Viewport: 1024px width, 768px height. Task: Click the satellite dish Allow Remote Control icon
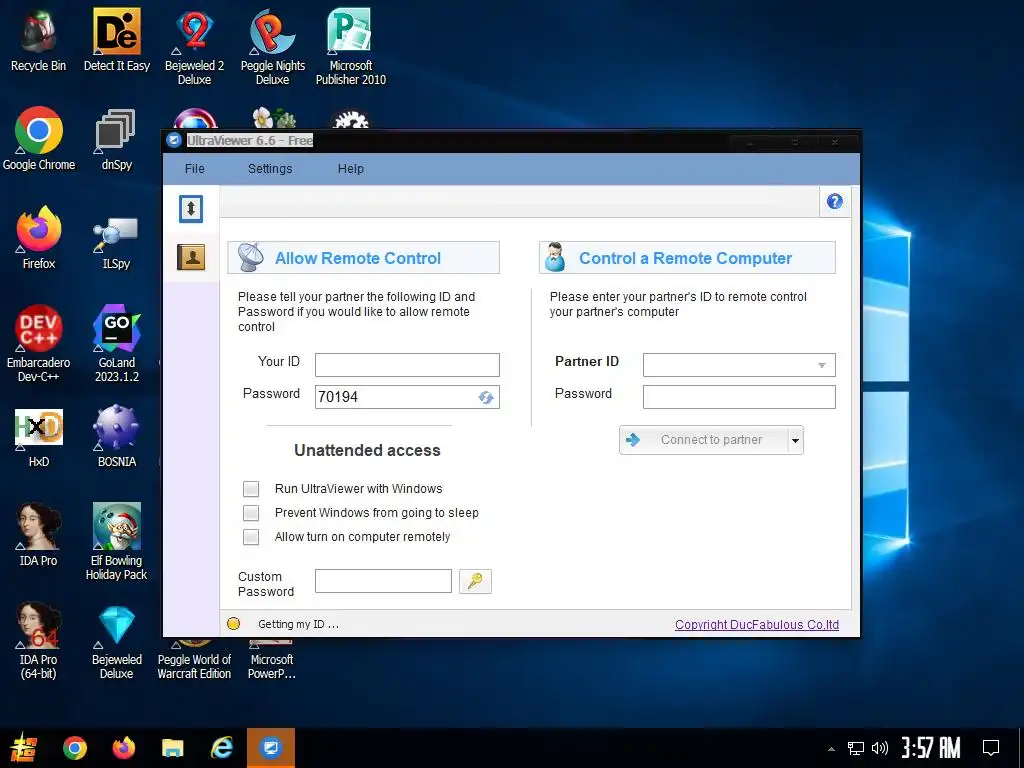(250, 257)
